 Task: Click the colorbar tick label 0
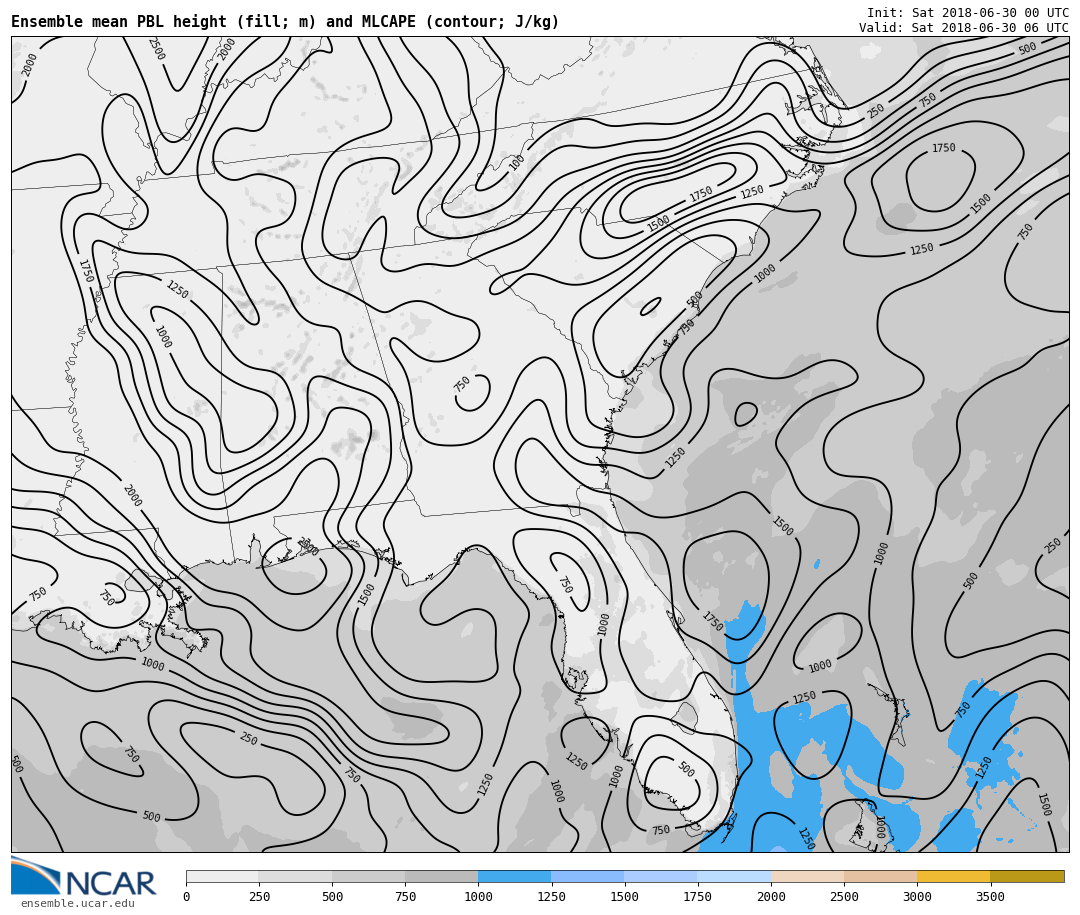pos(187,896)
